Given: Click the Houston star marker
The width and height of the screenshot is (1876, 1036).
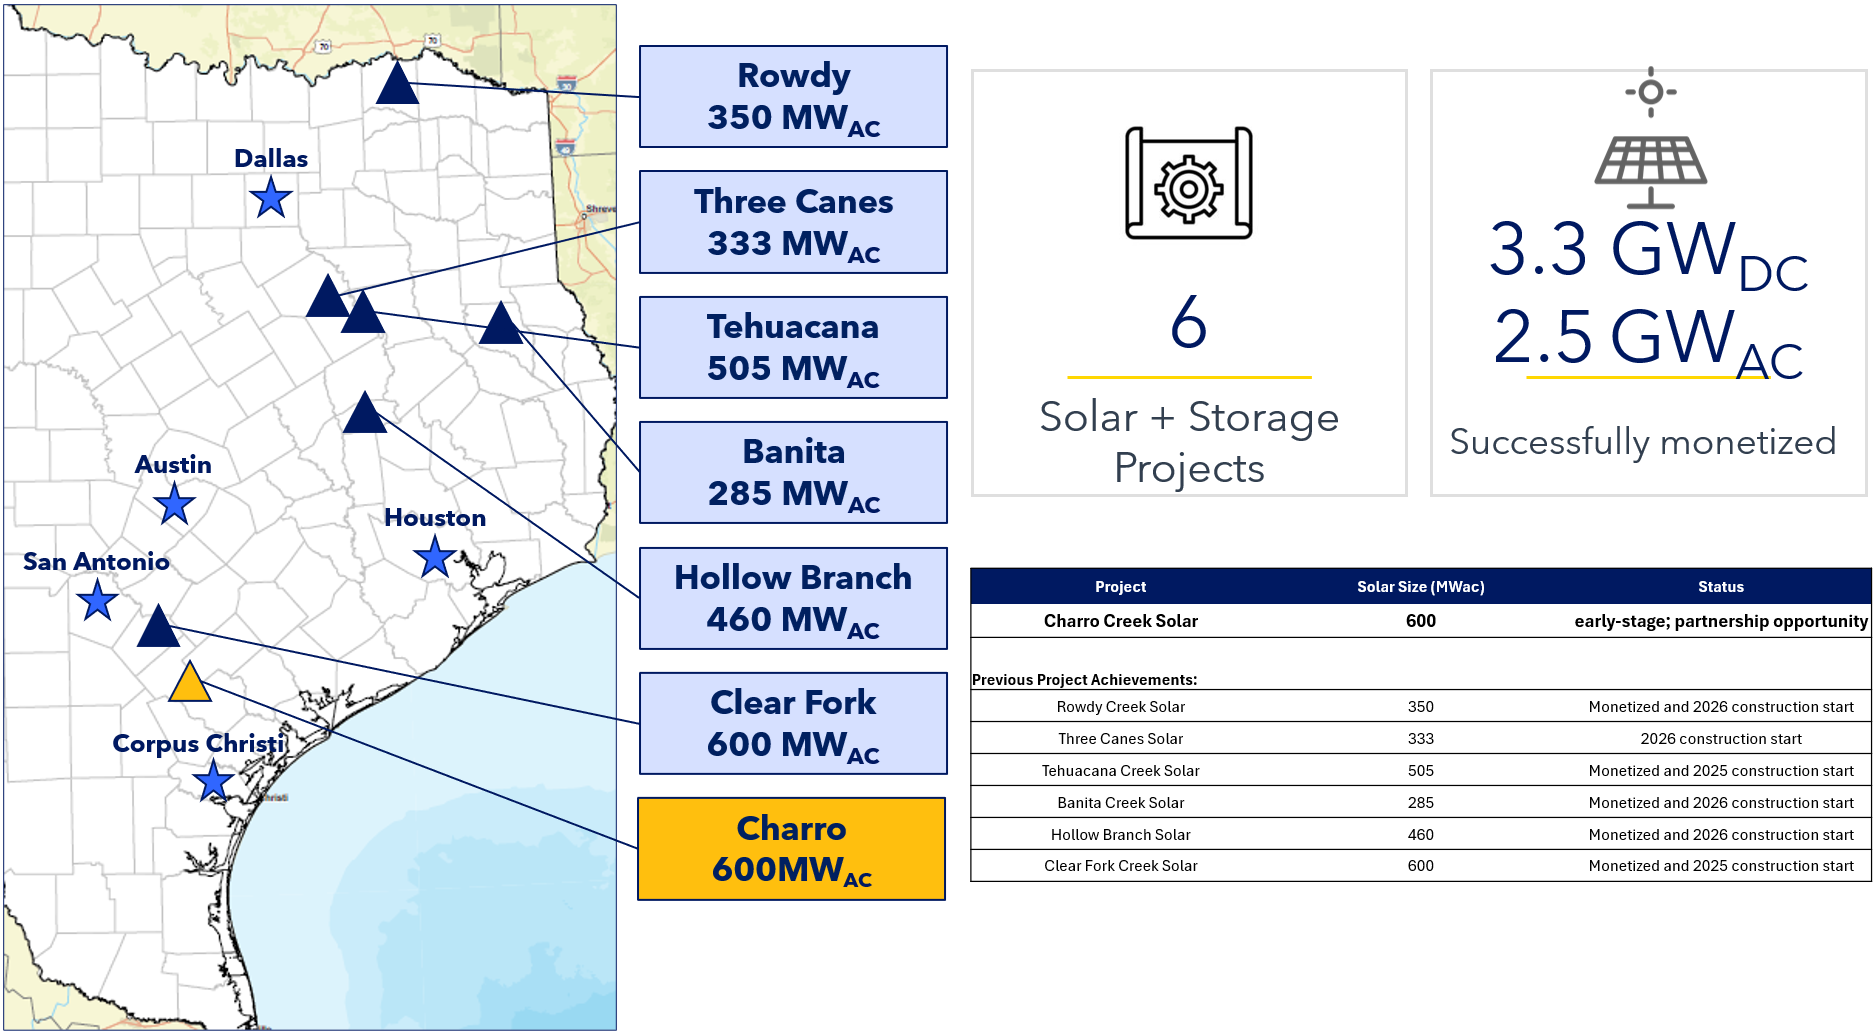Looking at the screenshot, I should (435, 557).
